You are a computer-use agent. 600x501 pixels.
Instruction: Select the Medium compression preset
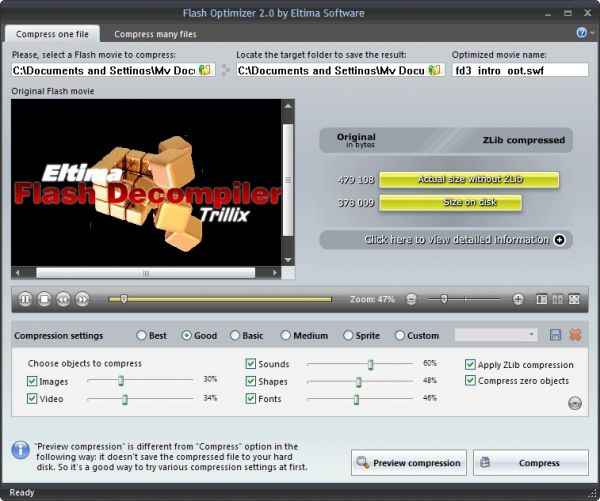coord(285,335)
